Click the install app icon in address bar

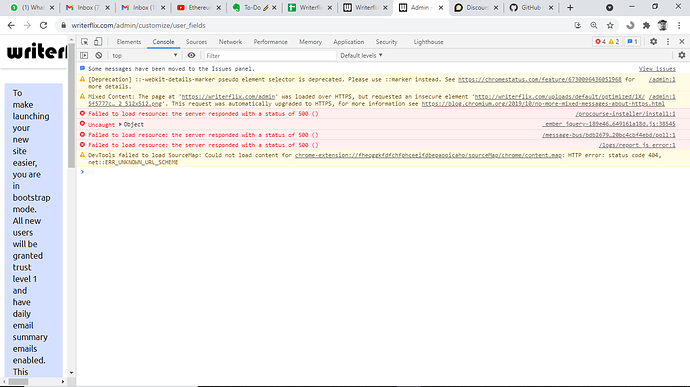click(x=578, y=26)
